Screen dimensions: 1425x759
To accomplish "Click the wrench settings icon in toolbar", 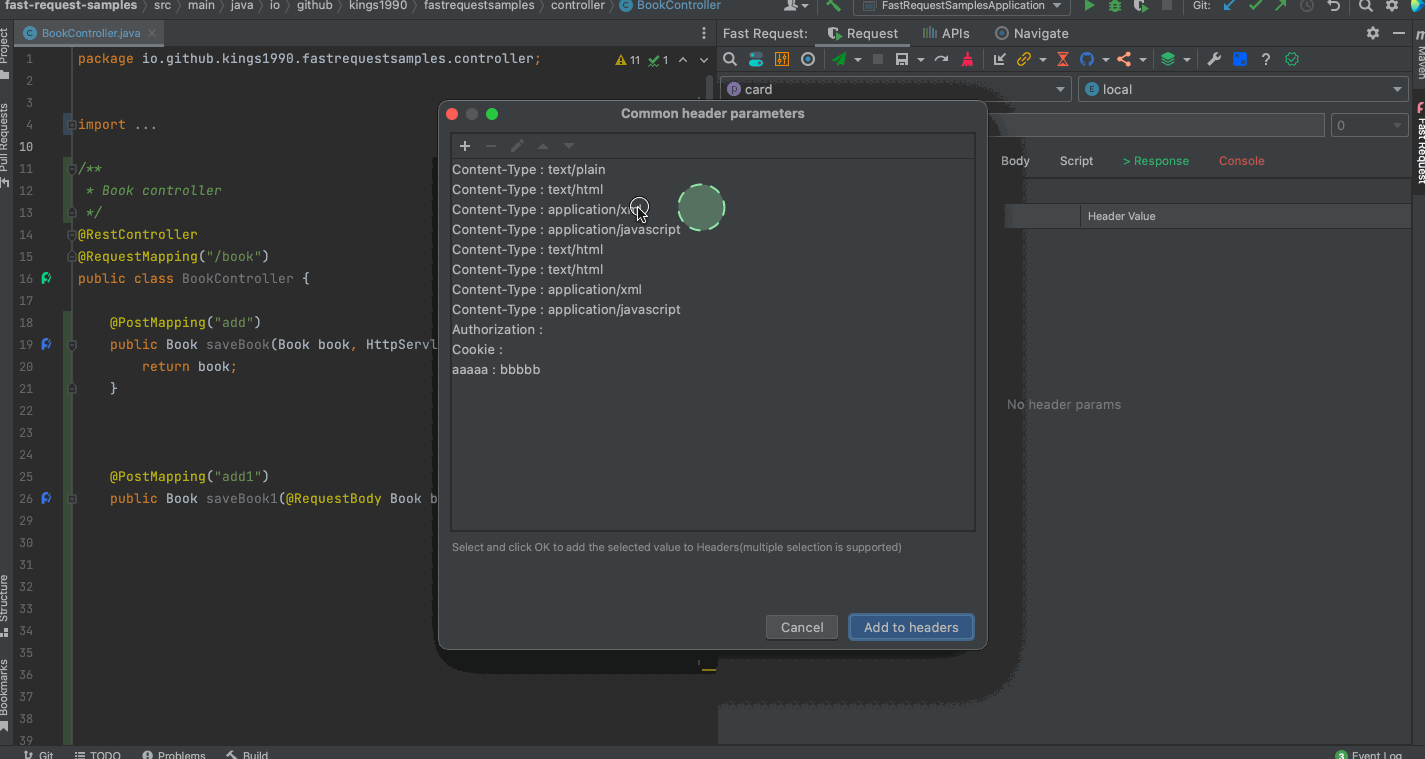I will coord(1214,60).
